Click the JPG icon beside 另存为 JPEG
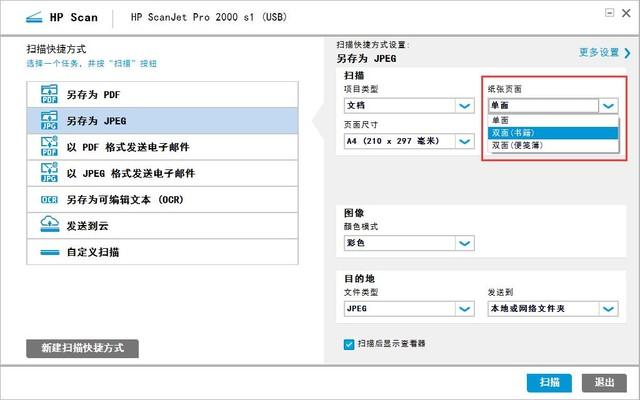Viewport: 640px width, 400px height. [49, 120]
